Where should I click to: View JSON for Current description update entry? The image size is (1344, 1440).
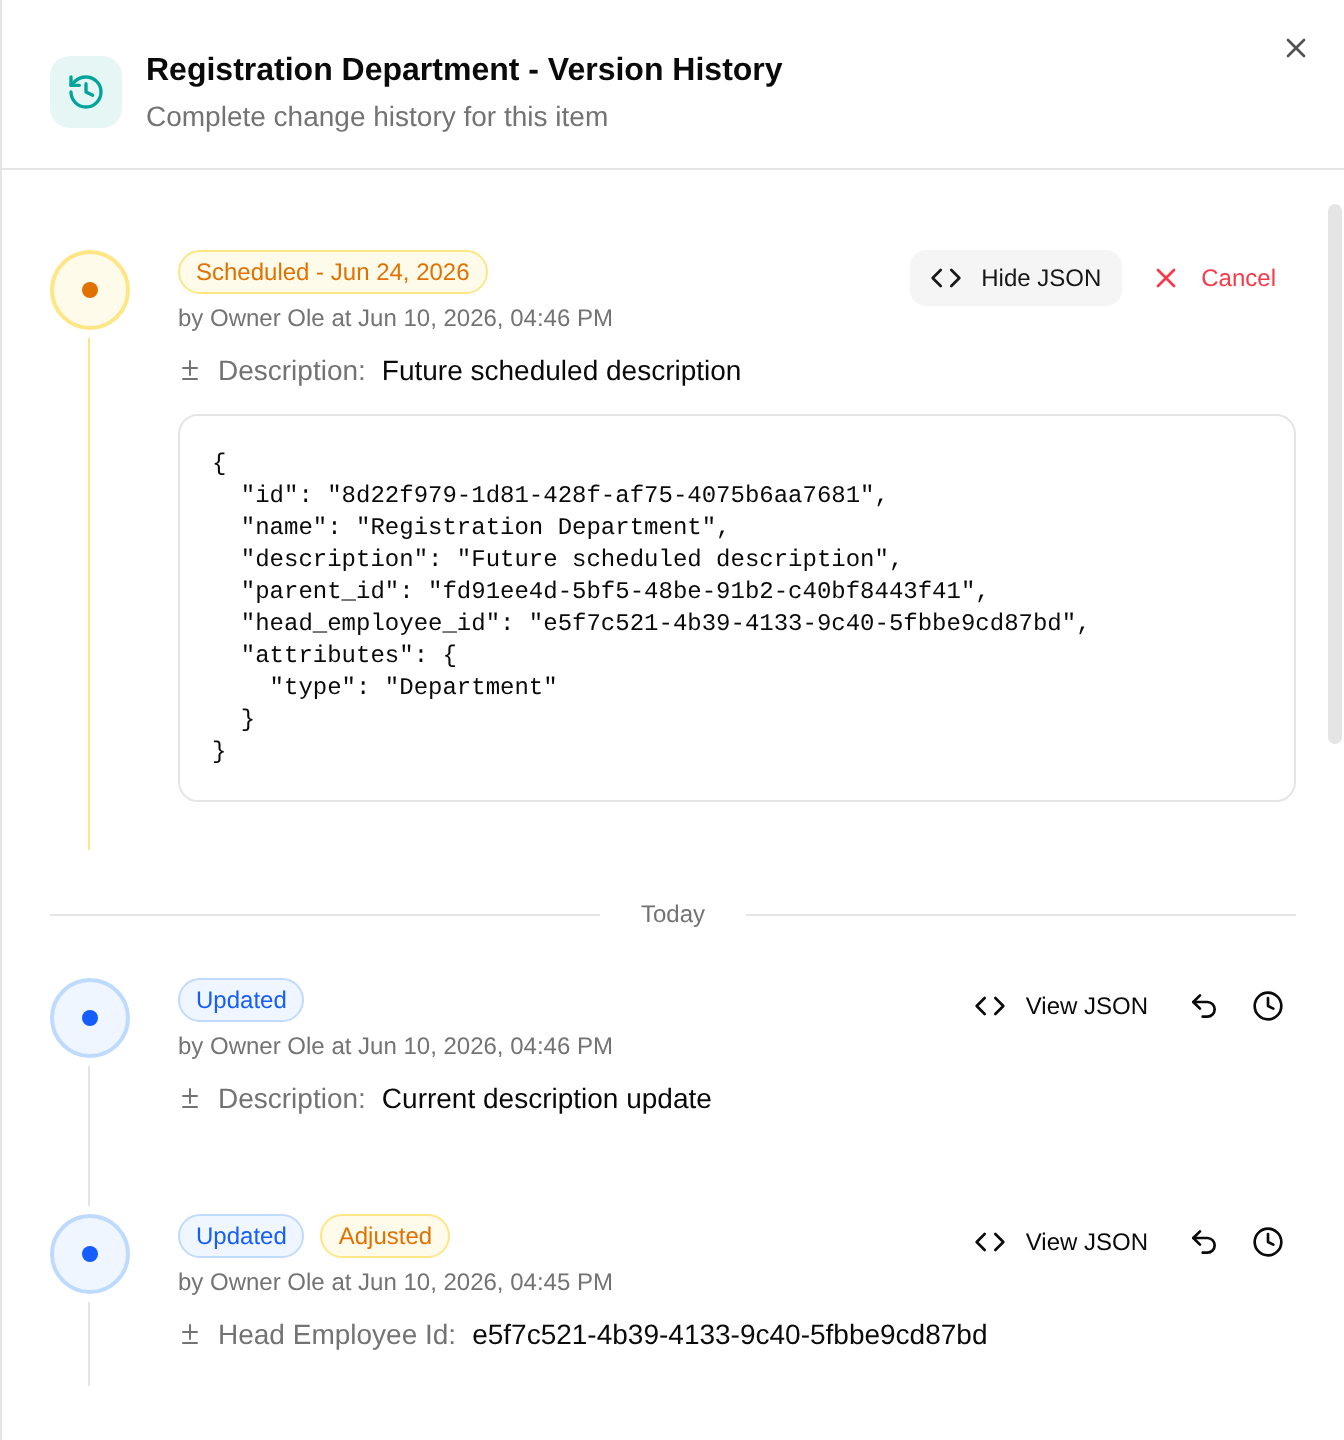coord(1061,1006)
